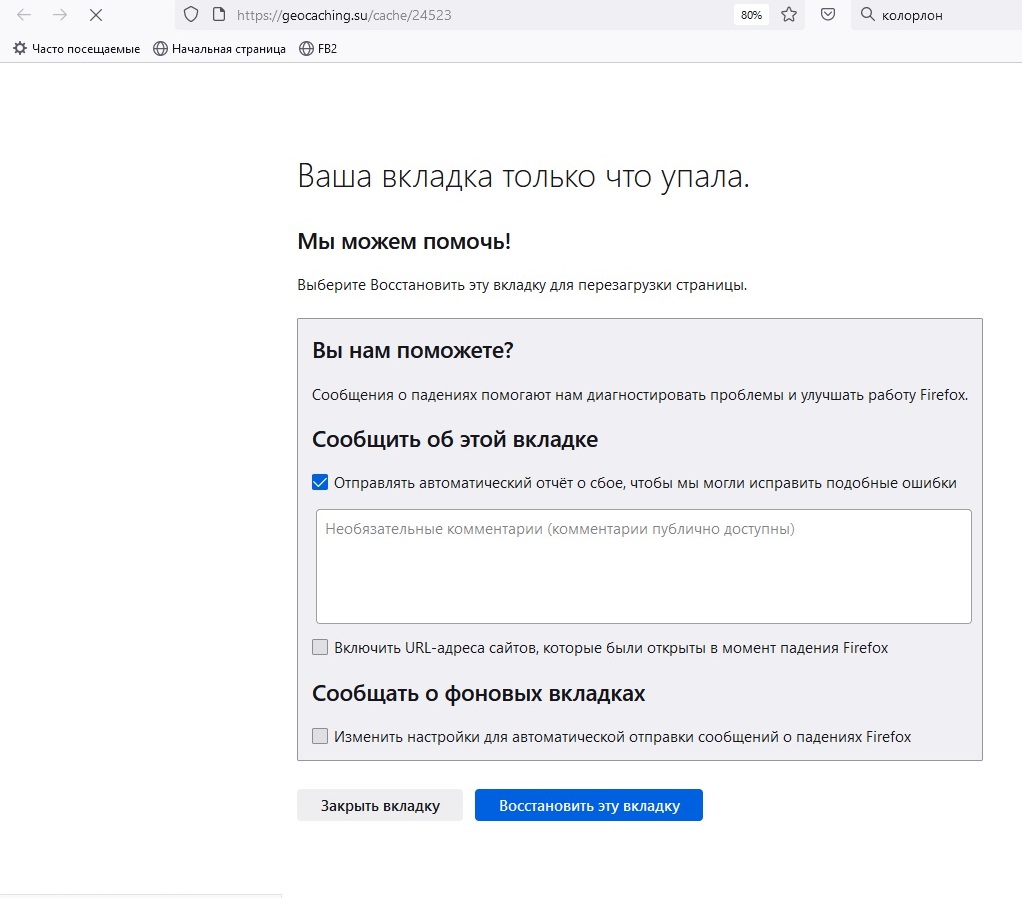The height and width of the screenshot is (898, 1022).
Task: Open the 'Часто посещаемые' bookmarks folder
Action: click(x=76, y=48)
